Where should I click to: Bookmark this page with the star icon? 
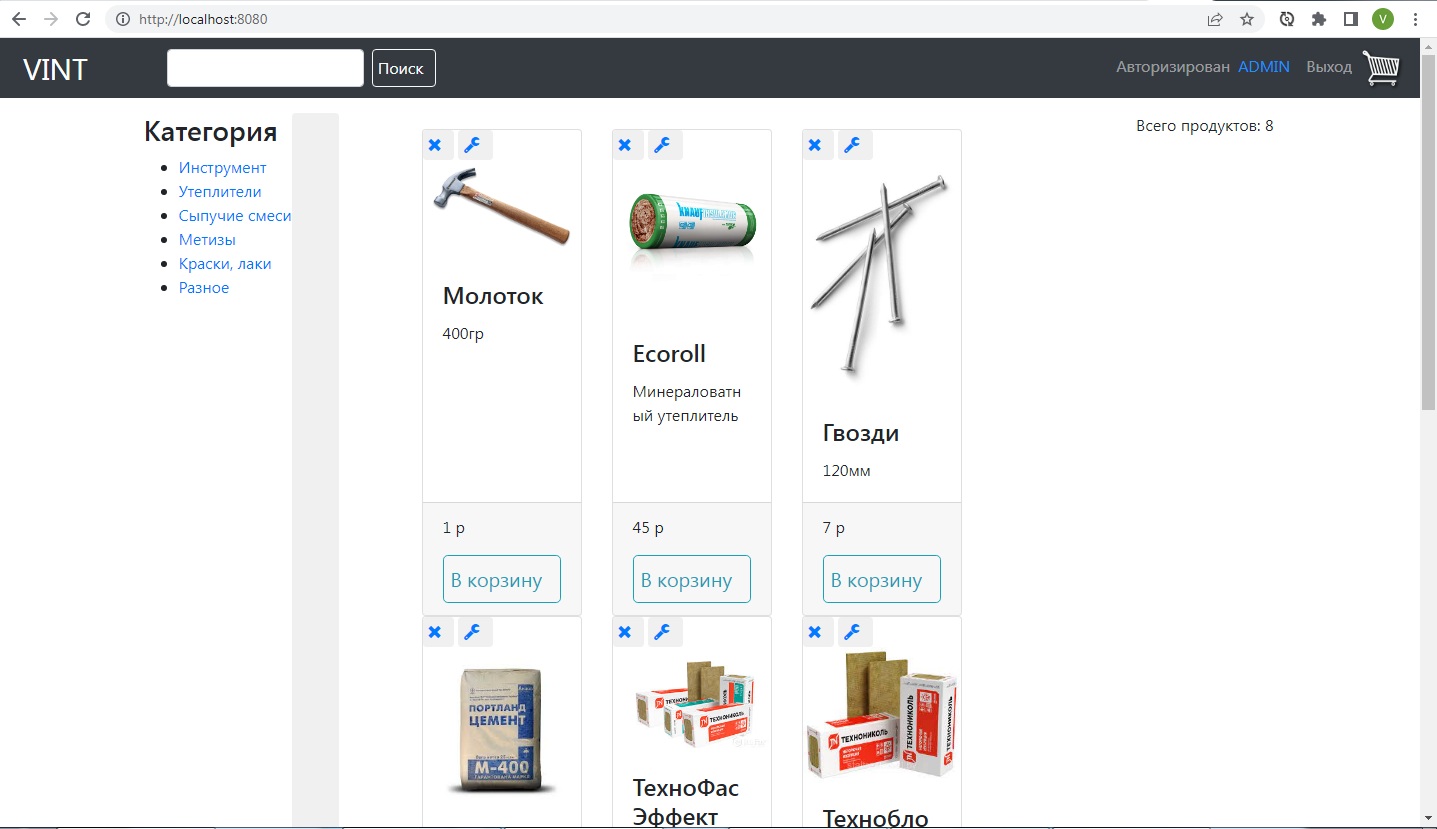click(x=1247, y=19)
